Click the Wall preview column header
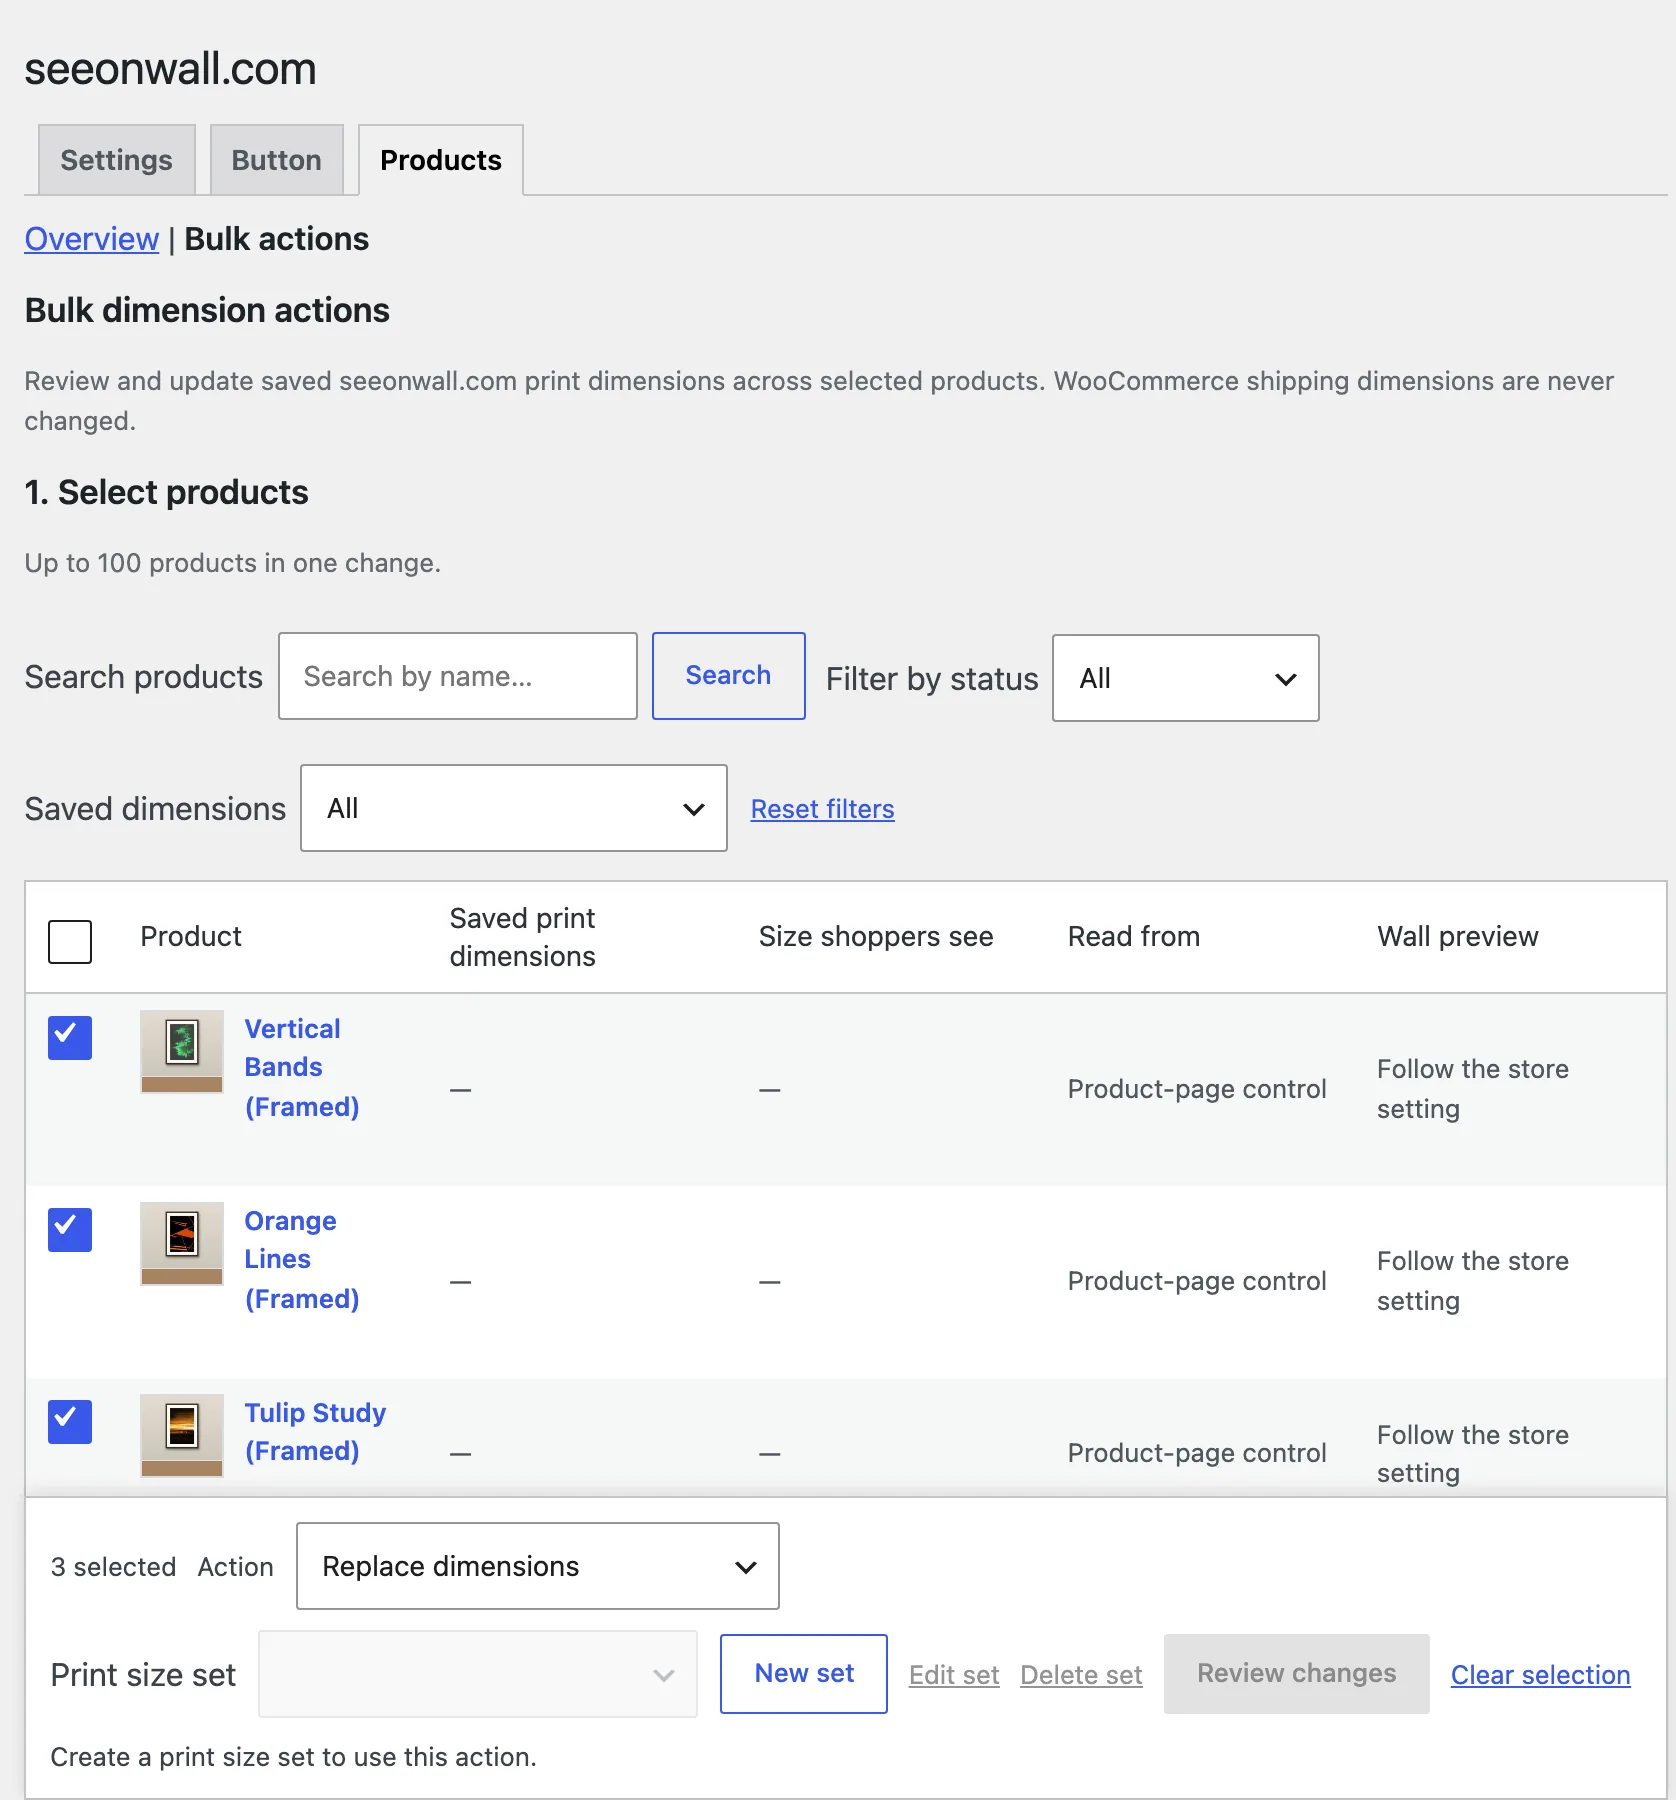This screenshot has width=1676, height=1800. point(1458,937)
